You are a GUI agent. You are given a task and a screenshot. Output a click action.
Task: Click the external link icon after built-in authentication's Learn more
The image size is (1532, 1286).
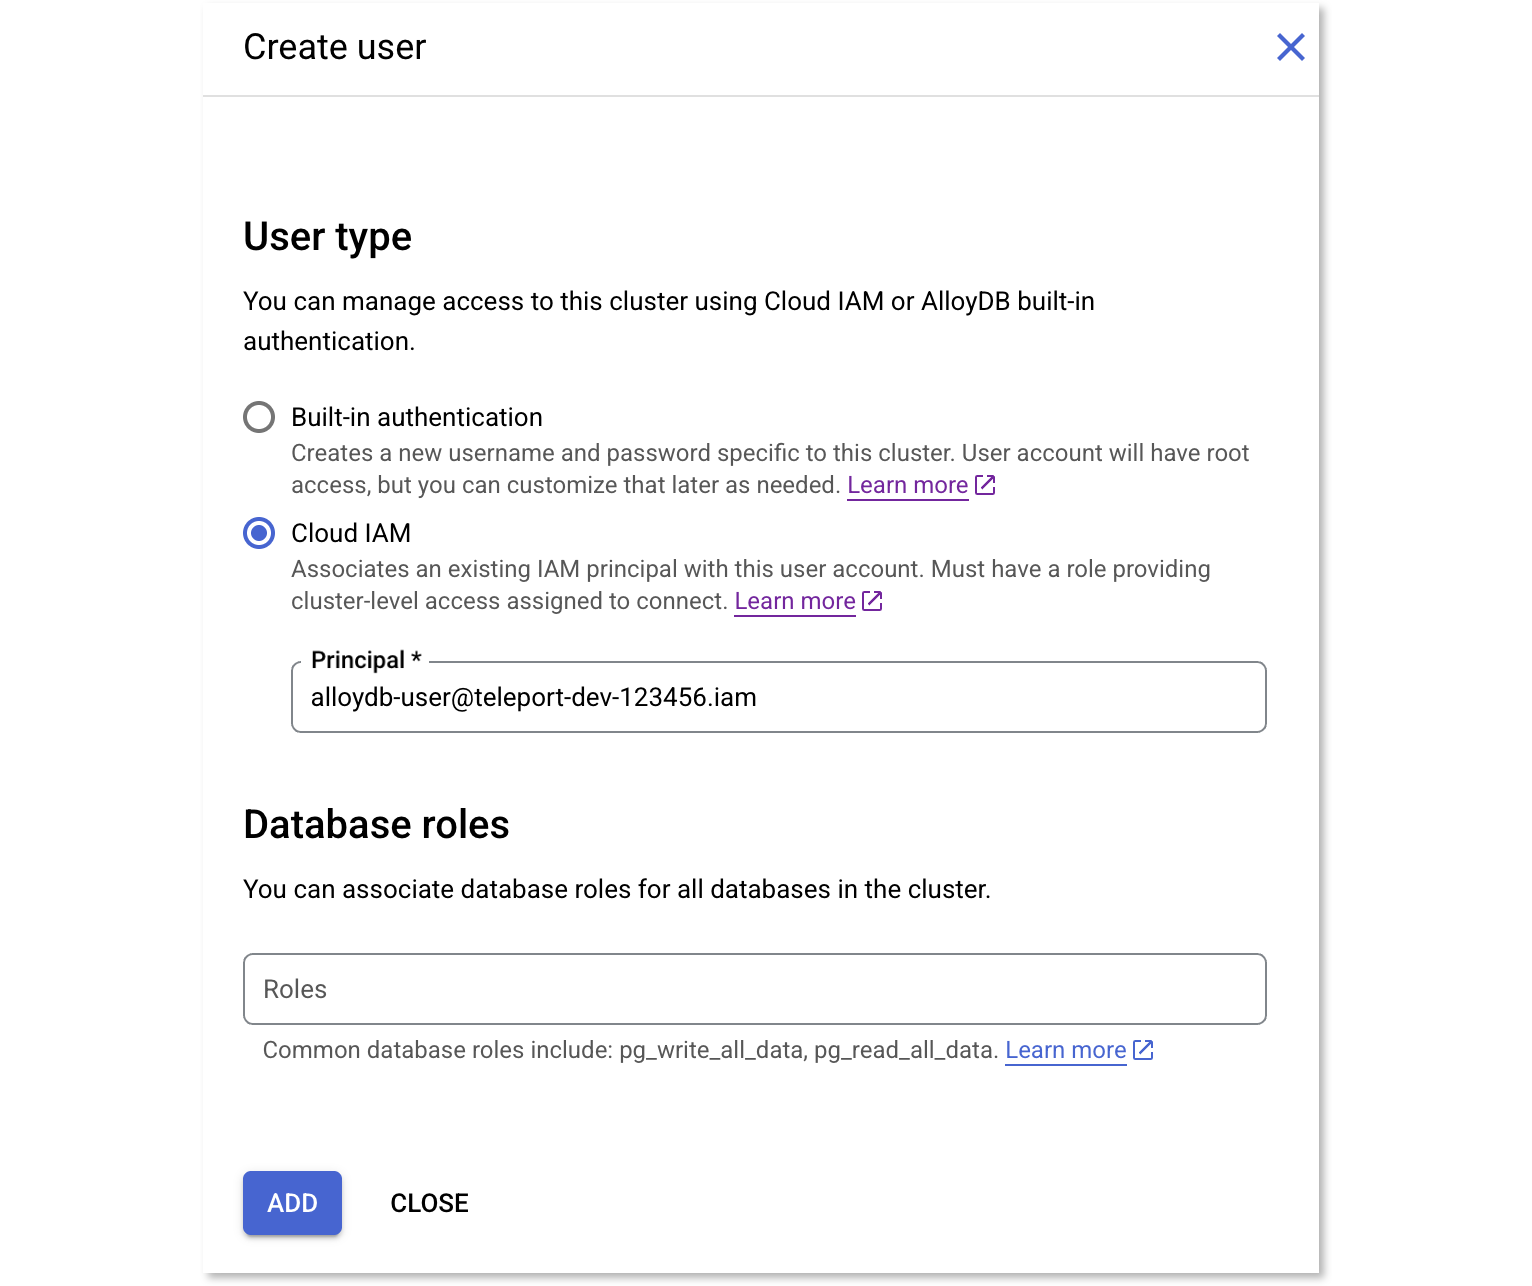point(985,484)
